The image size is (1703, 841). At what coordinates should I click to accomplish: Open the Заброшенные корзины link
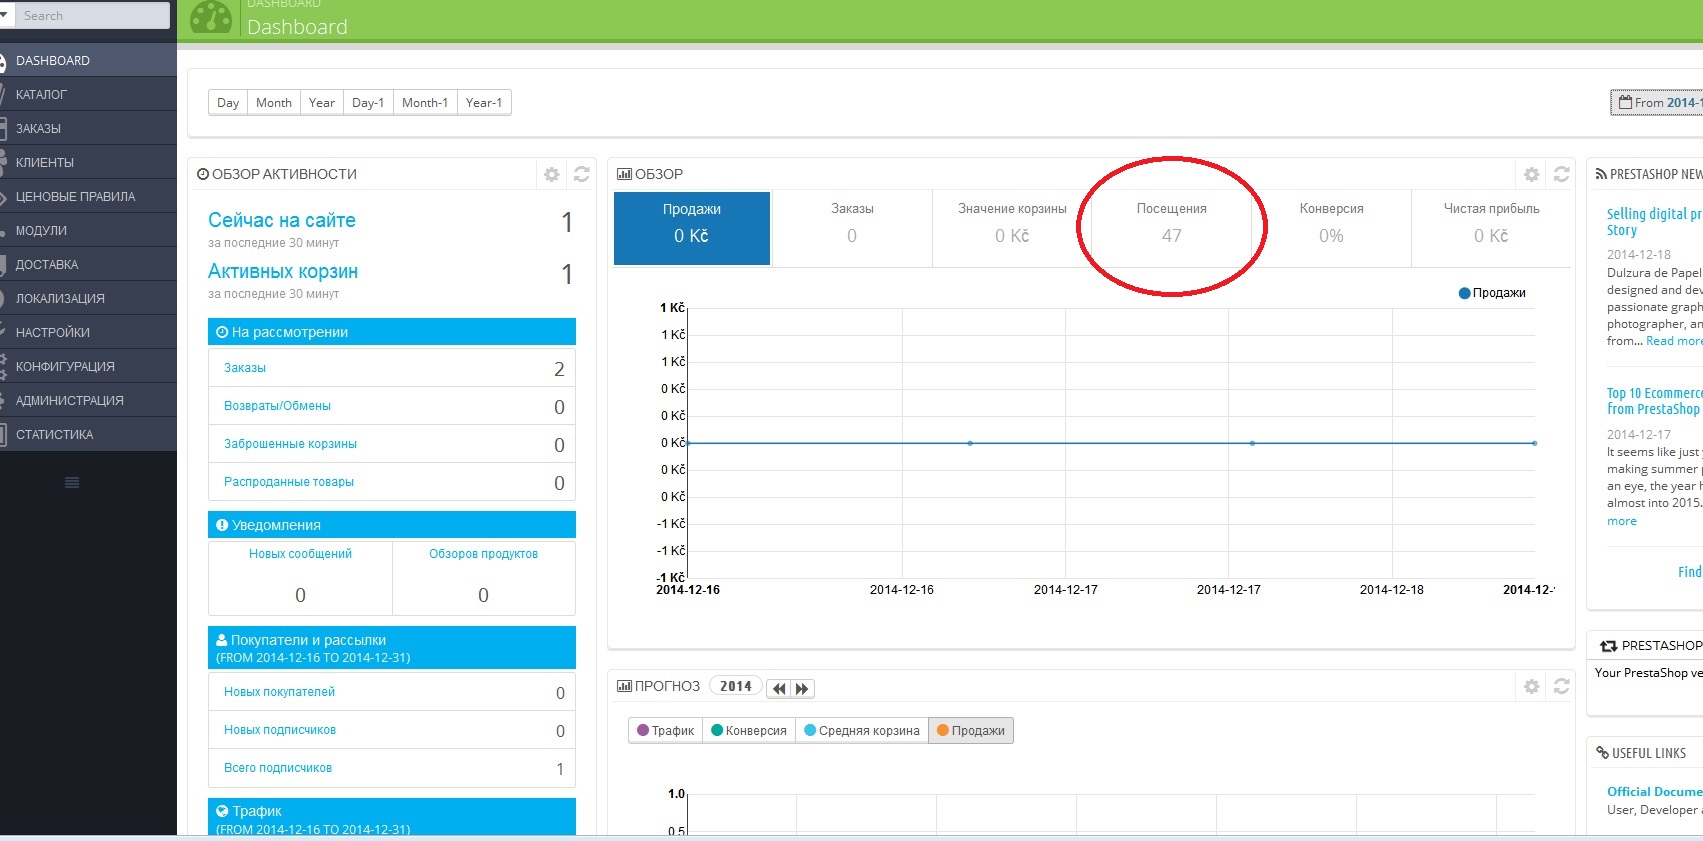pos(290,444)
